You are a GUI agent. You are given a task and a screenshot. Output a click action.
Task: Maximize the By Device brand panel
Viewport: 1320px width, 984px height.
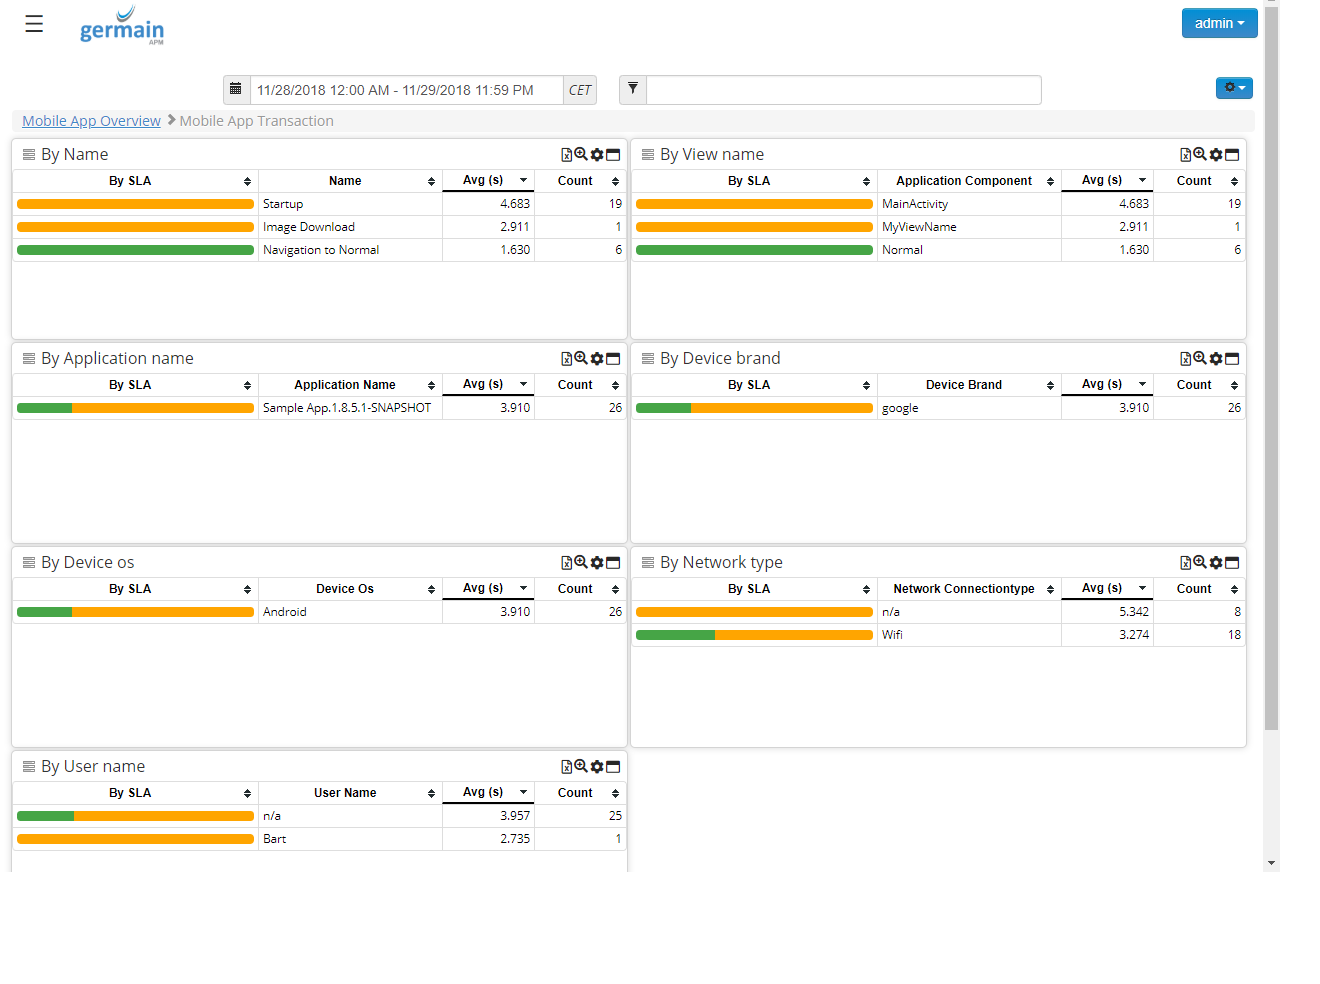point(1232,359)
